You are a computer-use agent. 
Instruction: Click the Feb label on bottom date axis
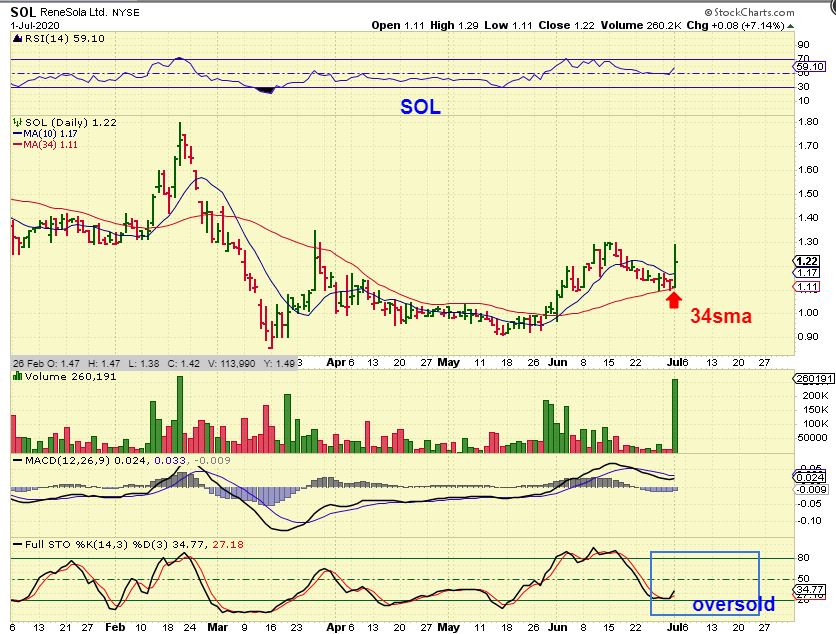pyautogui.click(x=115, y=627)
